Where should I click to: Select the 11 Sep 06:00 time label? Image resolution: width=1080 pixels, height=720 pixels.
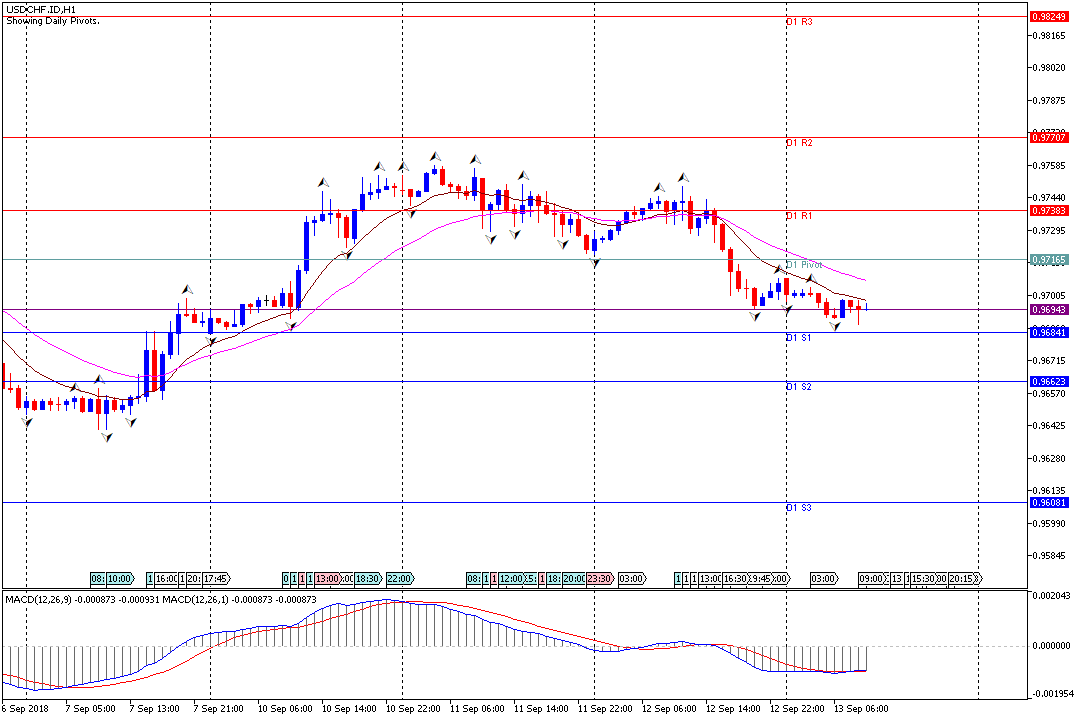(x=477, y=709)
